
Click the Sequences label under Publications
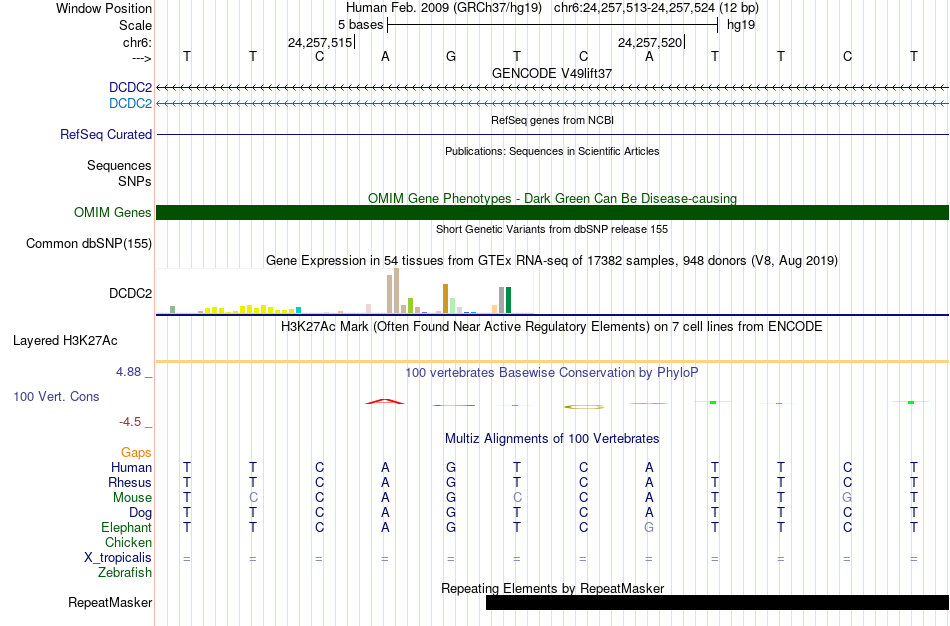[119, 165]
